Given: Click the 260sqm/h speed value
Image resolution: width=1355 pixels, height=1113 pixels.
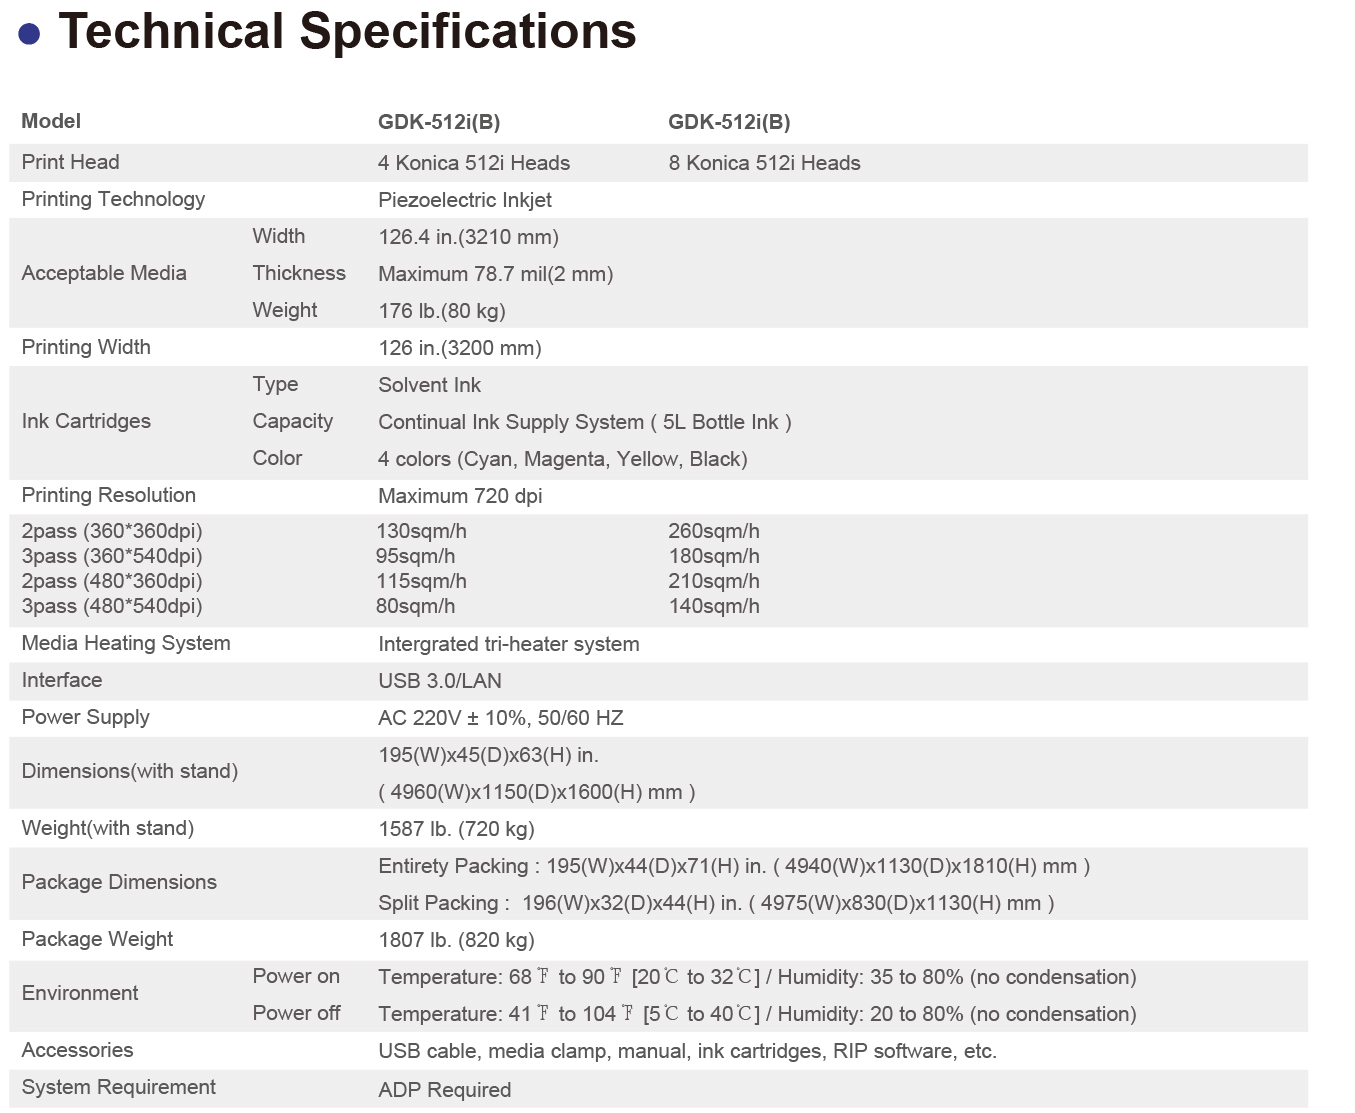Looking at the screenshot, I should (713, 531).
